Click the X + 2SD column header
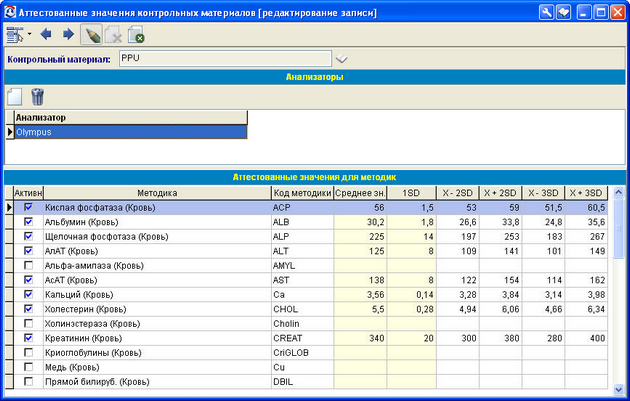Screen dimensions: 630x401 [500, 193]
